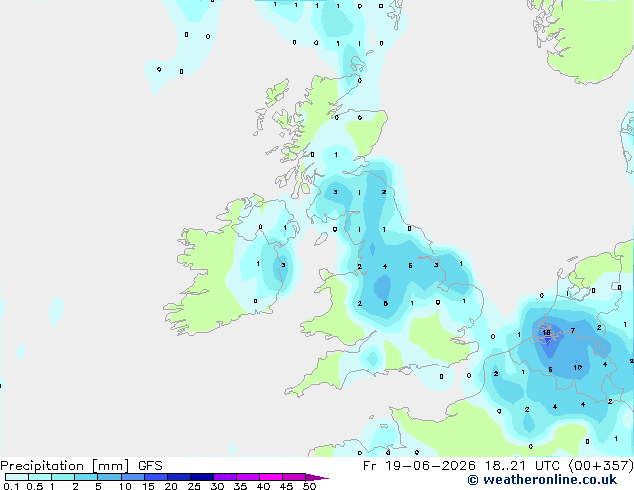Screen dimensions: 634x490
Task: Click the 40–45 mm magenta legend swatch
Action: click(x=271, y=477)
